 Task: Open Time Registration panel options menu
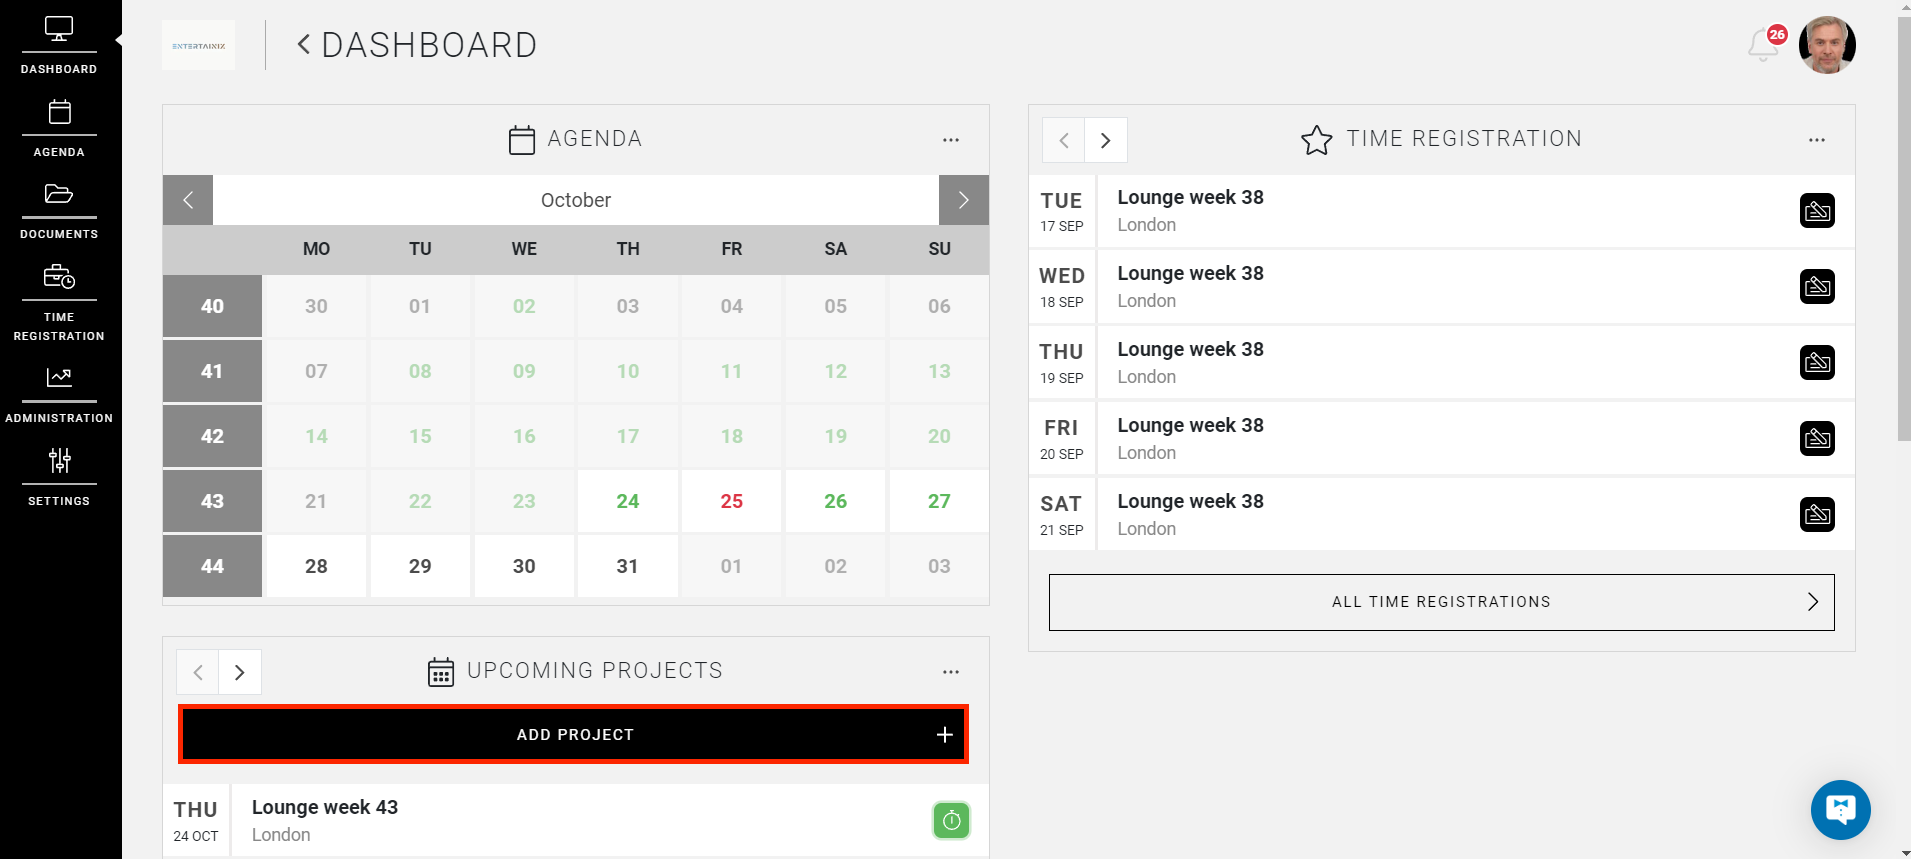coord(1817,140)
